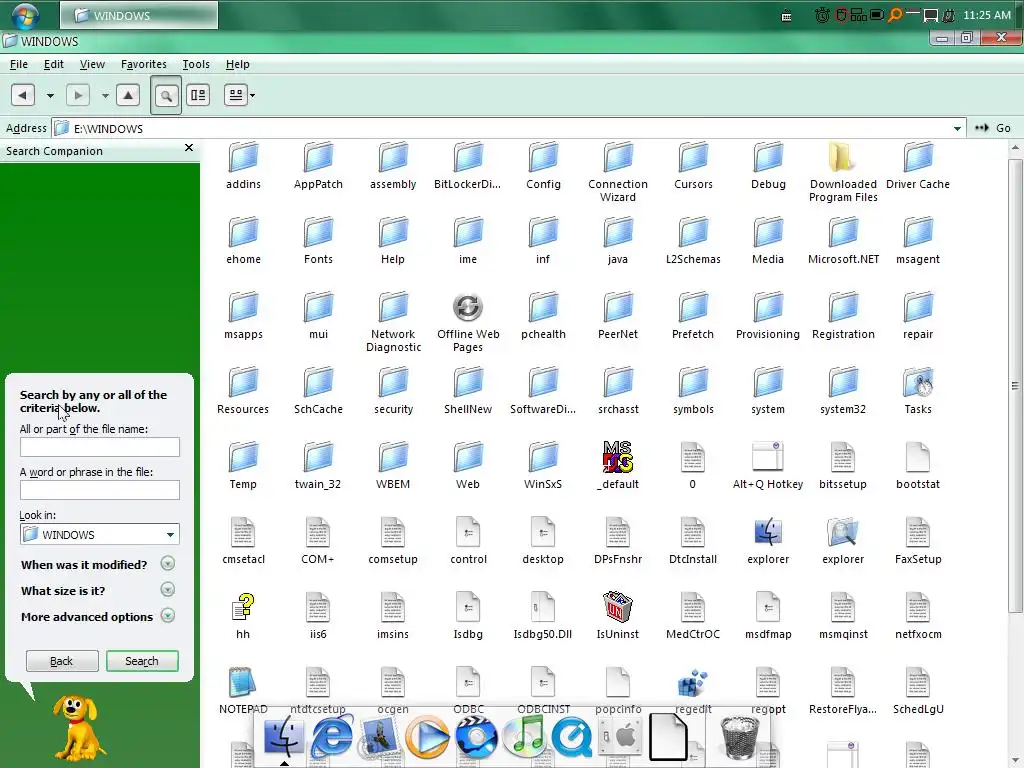Select the explorer Finder-face icon
This screenshot has height=768, width=1024.
coord(768,532)
